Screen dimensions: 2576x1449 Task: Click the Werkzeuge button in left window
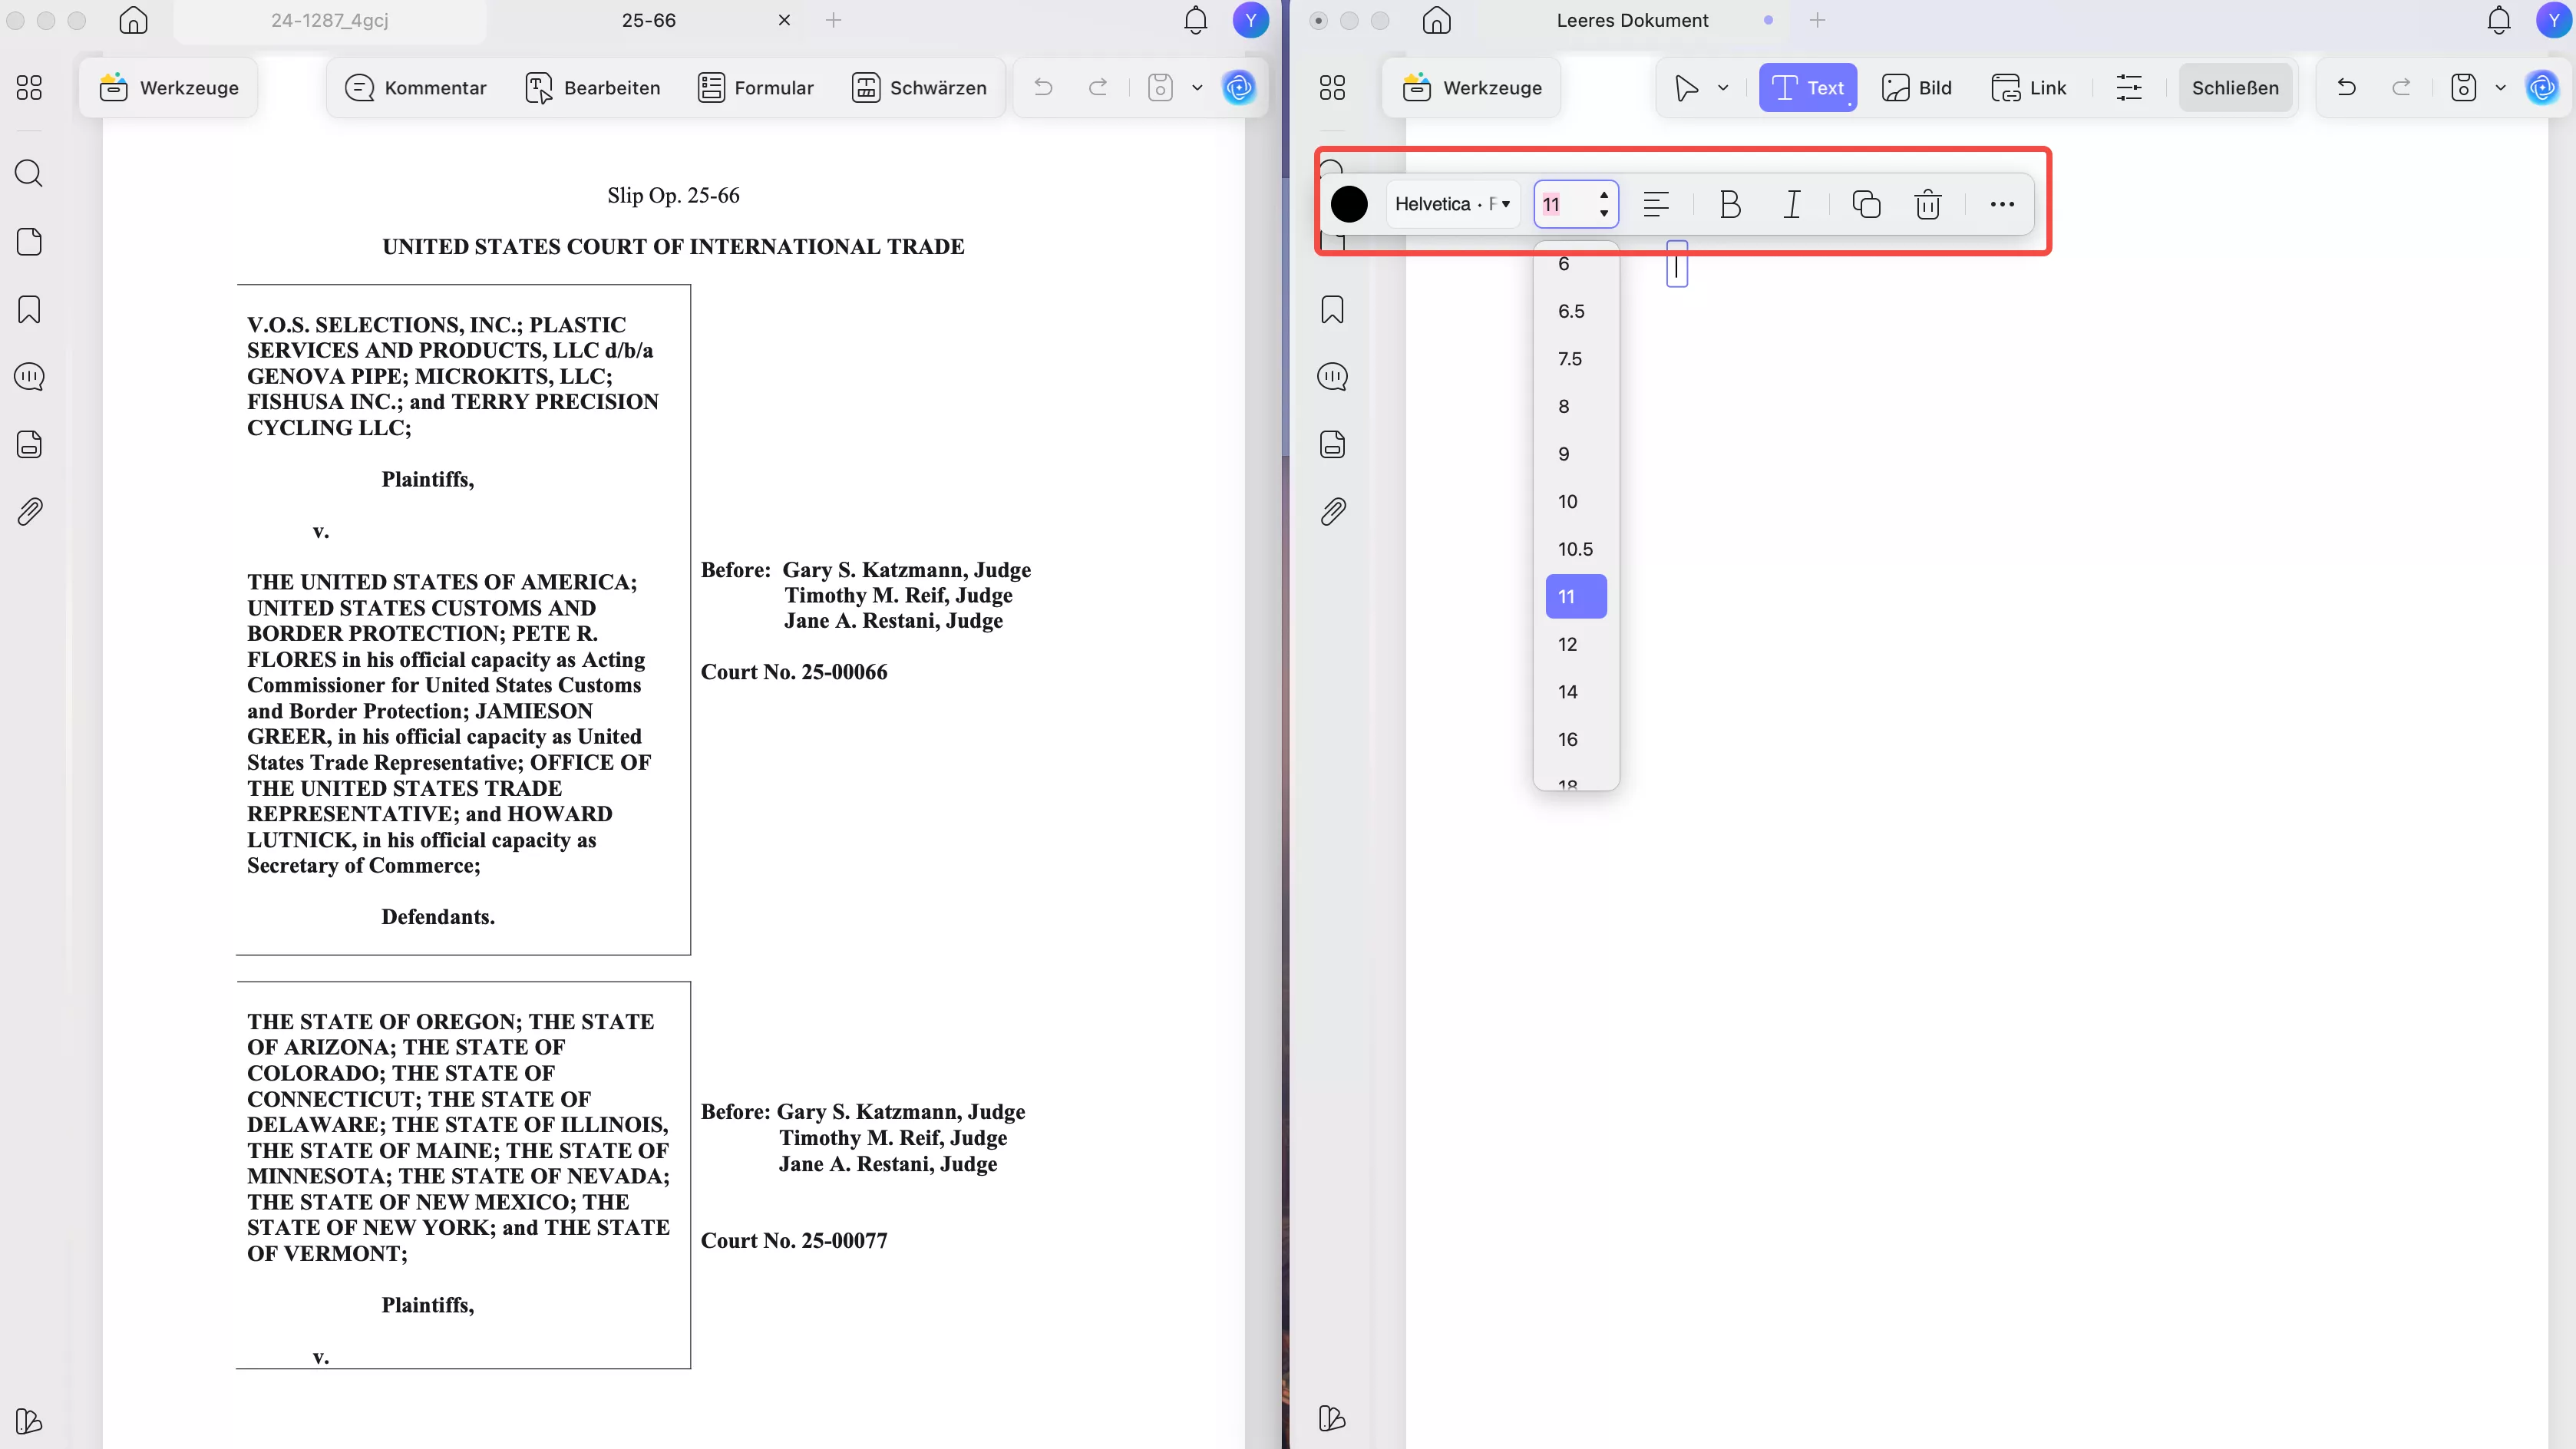click(x=169, y=88)
